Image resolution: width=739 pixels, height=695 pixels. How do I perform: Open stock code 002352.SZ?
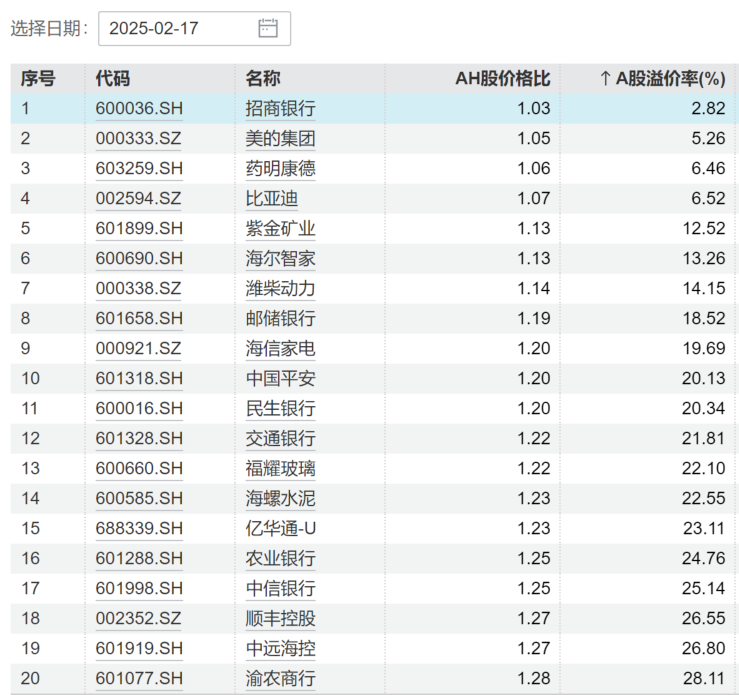139,619
